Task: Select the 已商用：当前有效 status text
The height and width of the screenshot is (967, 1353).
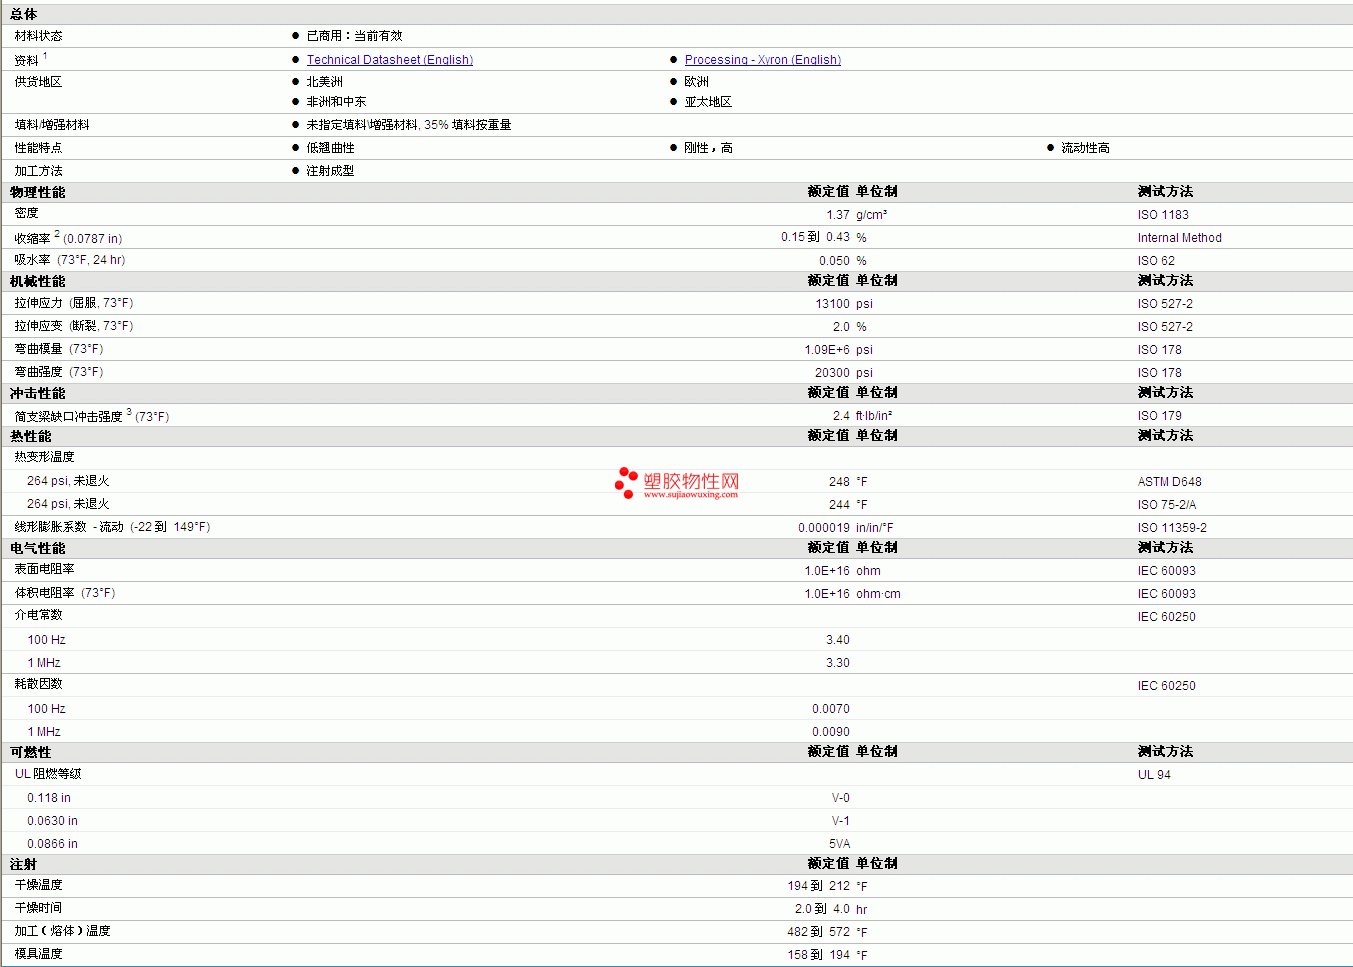Action: [x=354, y=36]
